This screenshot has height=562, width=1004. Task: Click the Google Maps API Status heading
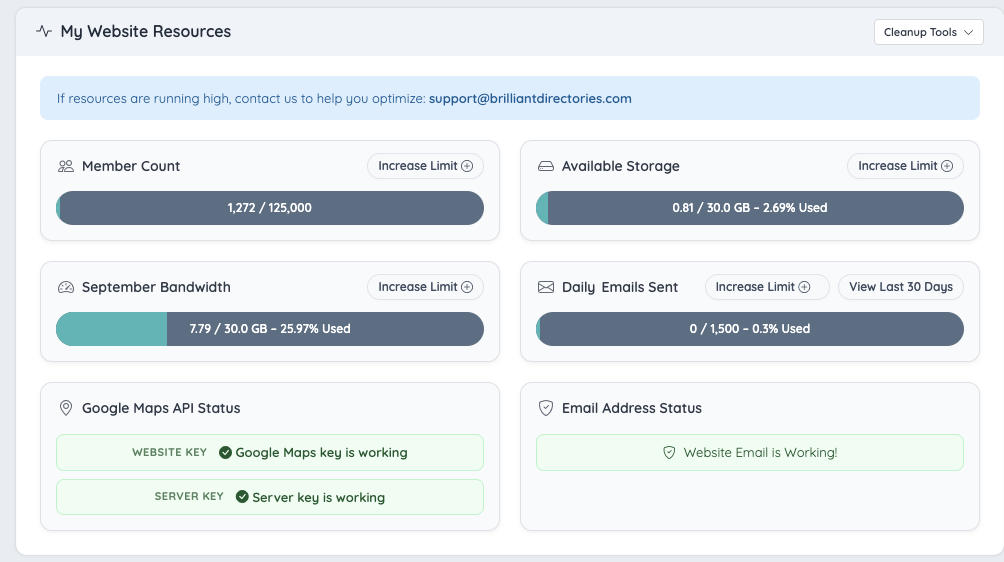[161, 408]
